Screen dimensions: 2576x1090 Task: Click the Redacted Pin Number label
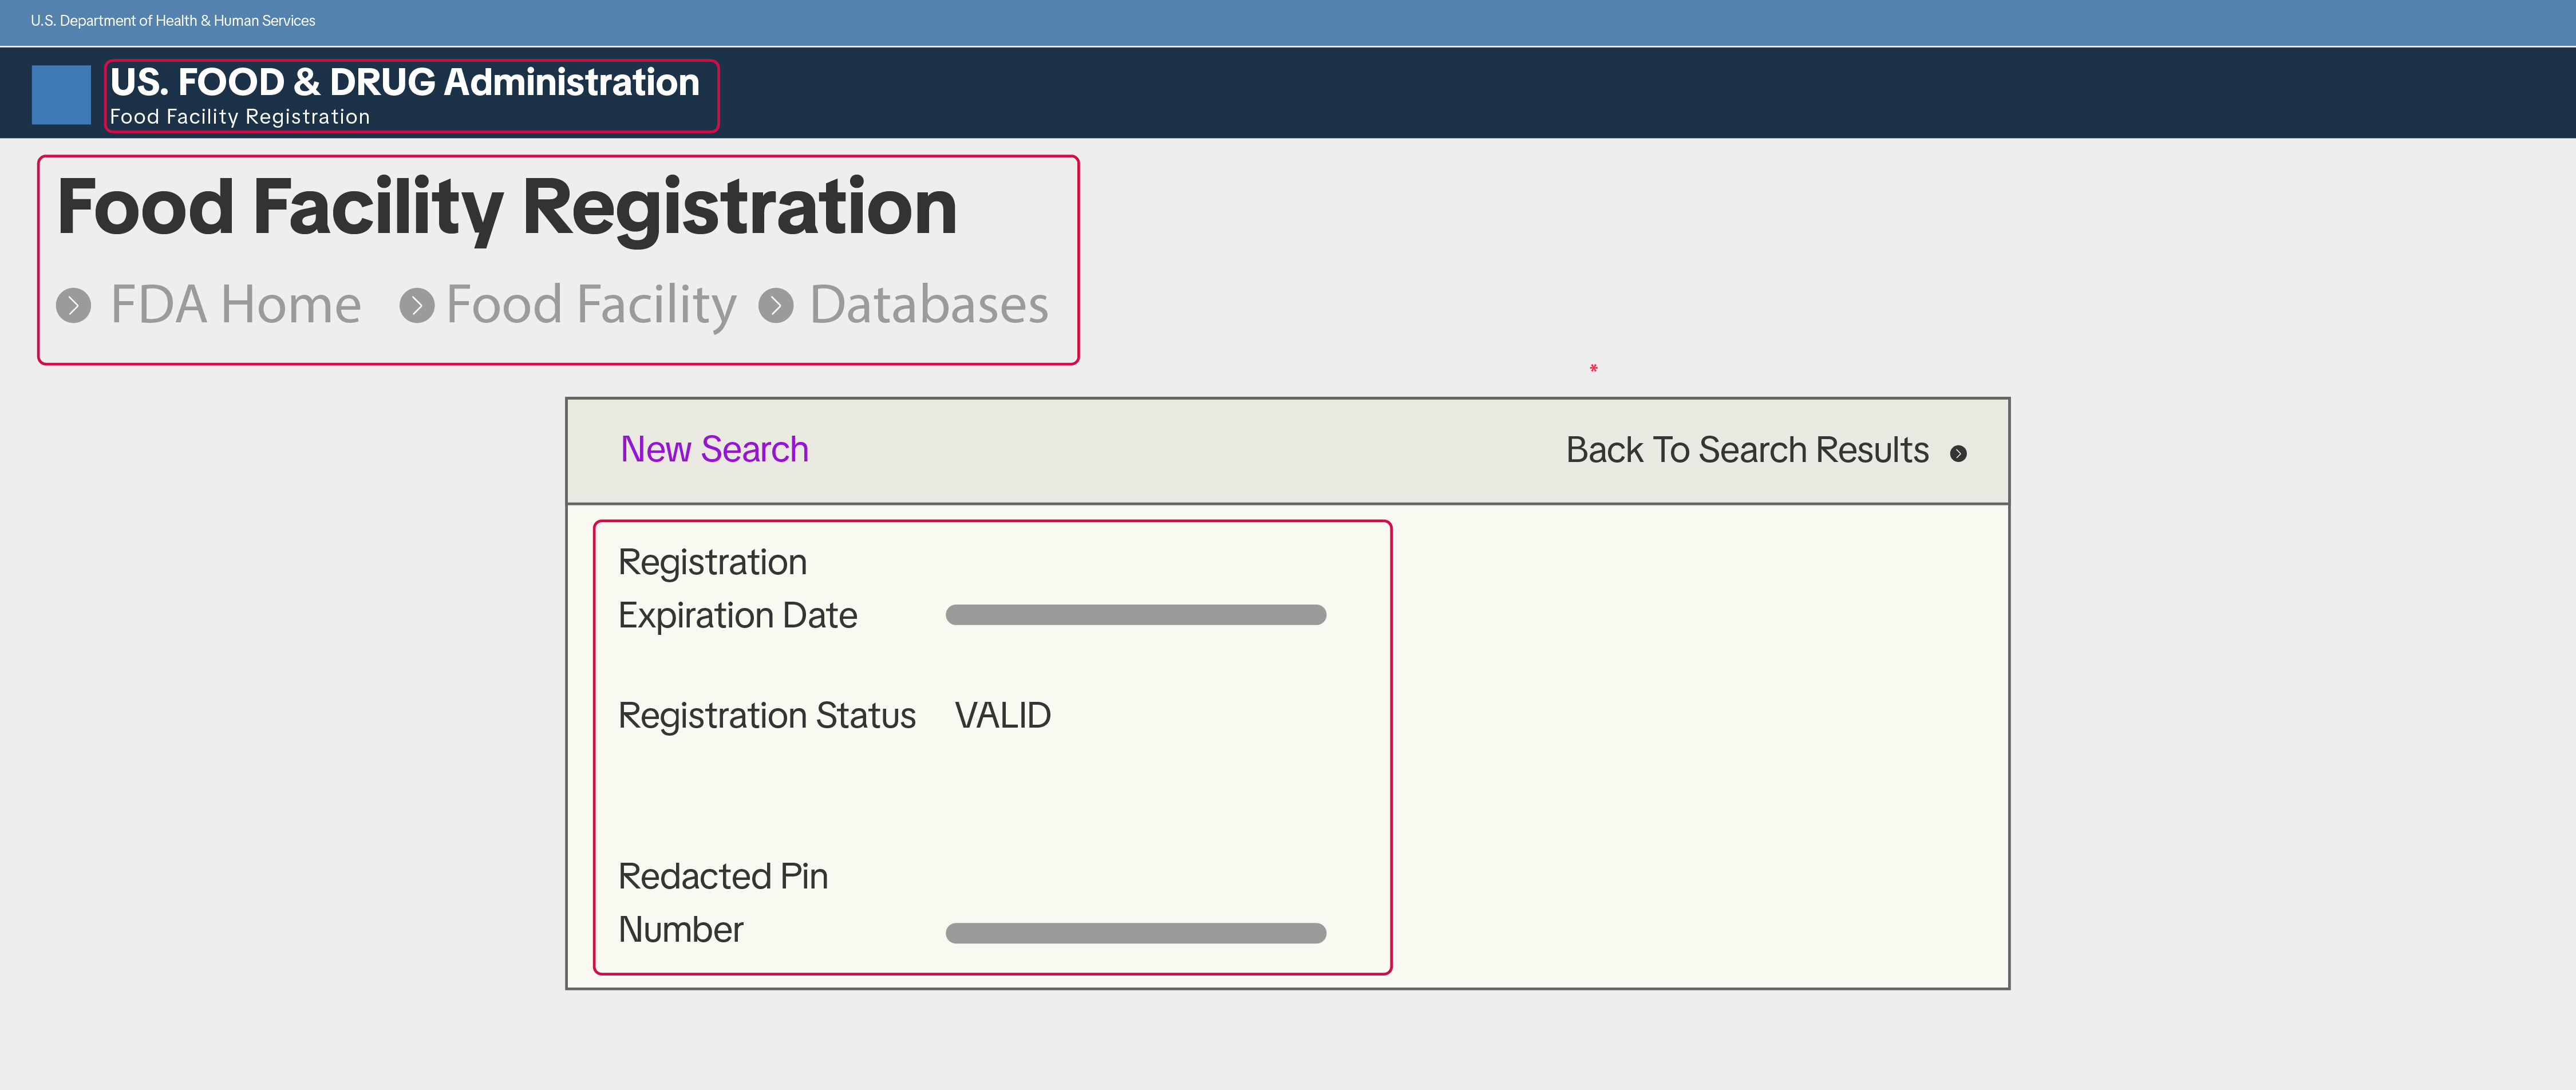(x=723, y=903)
